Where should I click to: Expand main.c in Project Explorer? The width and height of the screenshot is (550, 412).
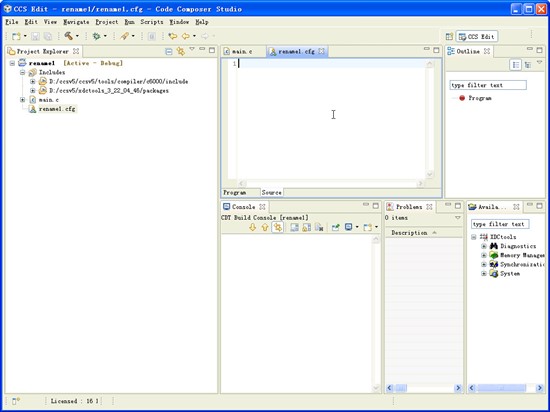coord(22,100)
